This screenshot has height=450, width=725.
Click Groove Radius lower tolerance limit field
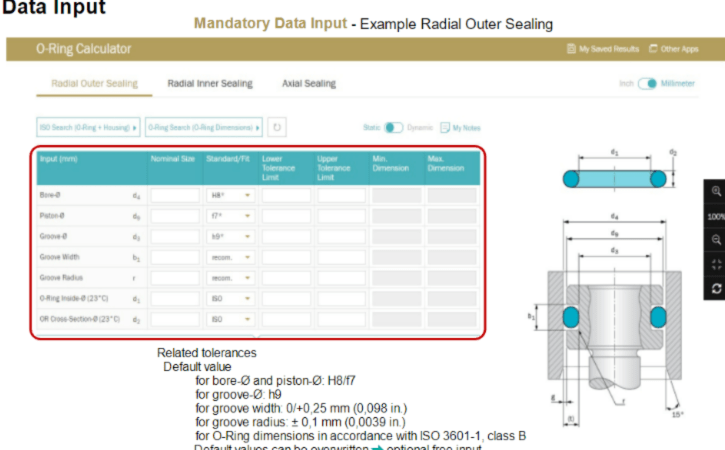coord(286,278)
